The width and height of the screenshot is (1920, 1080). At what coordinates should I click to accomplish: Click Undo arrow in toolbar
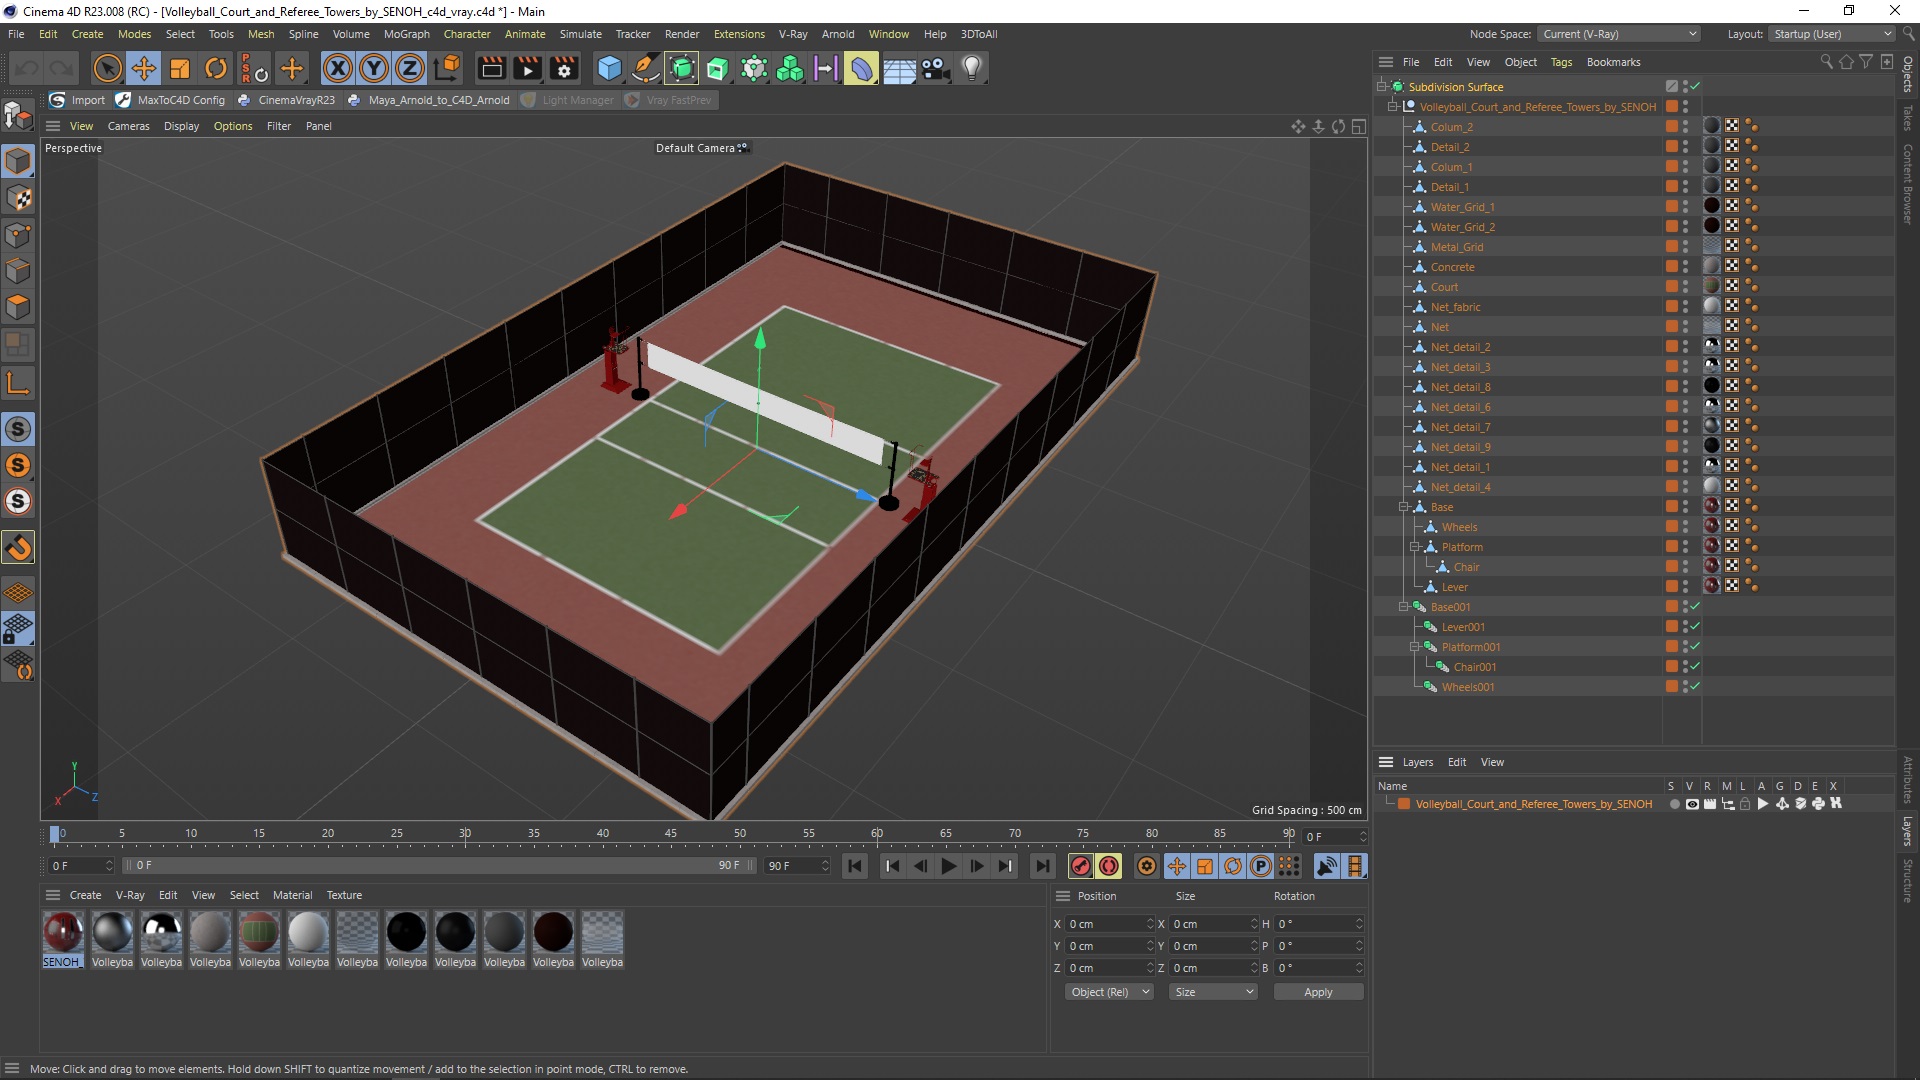(26, 69)
